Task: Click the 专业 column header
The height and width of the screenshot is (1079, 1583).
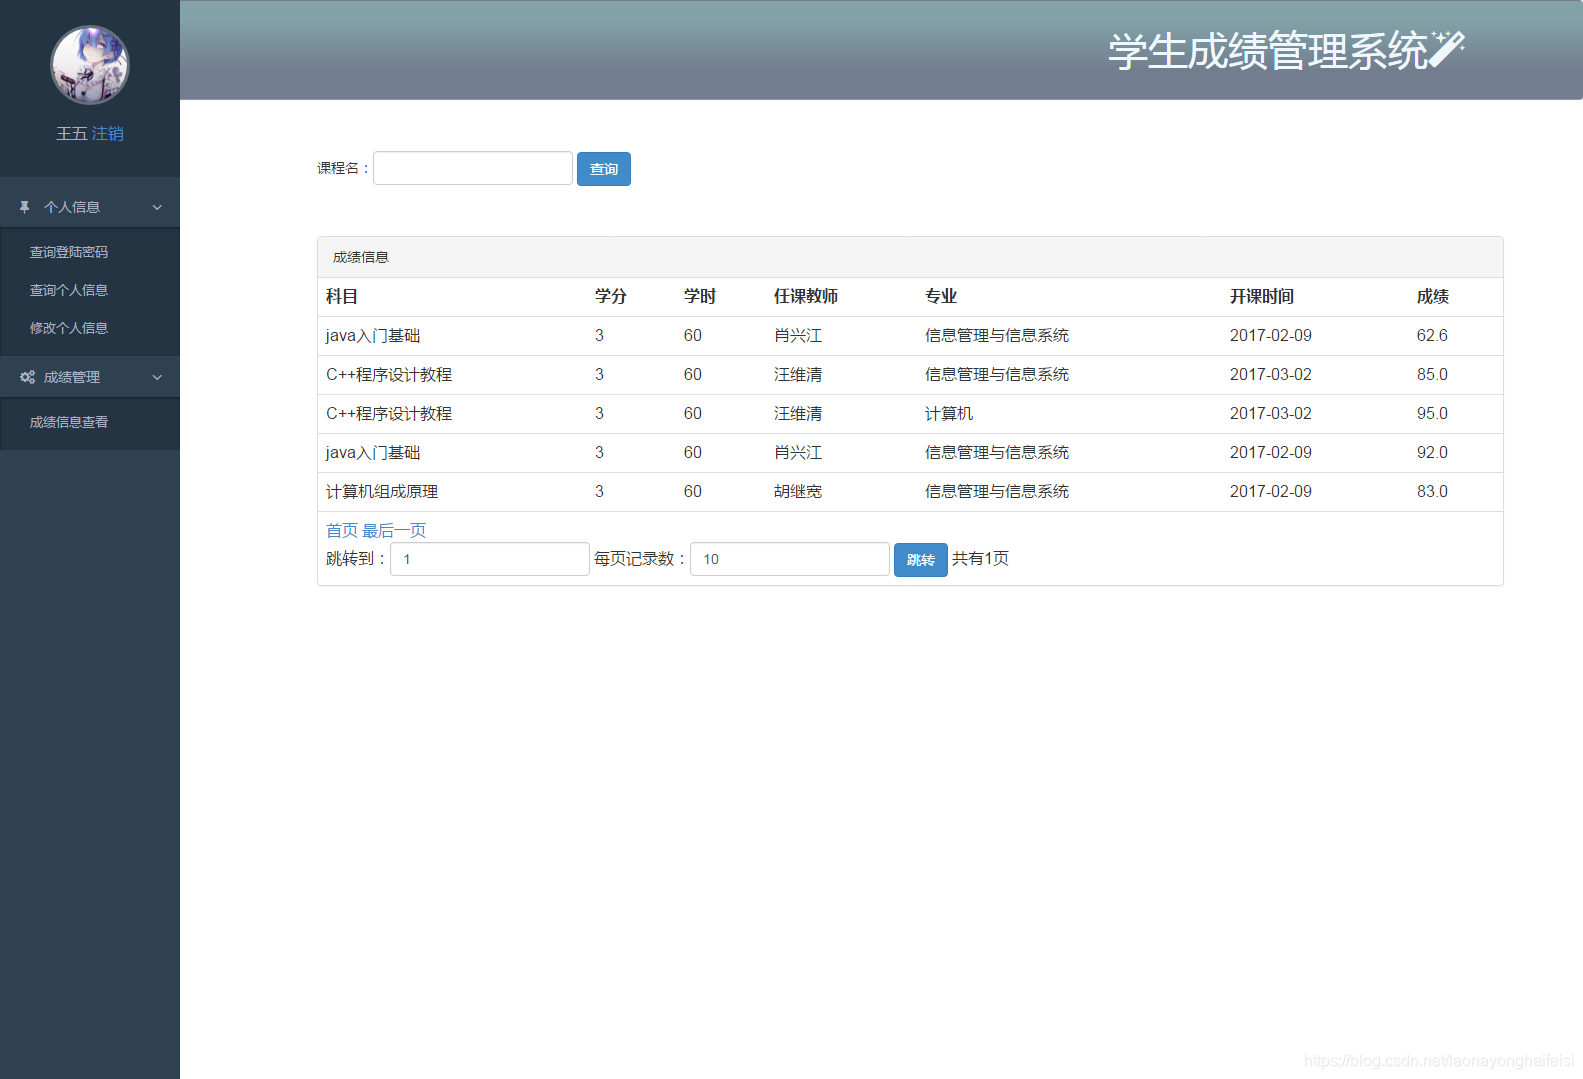Action: click(x=941, y=296)
